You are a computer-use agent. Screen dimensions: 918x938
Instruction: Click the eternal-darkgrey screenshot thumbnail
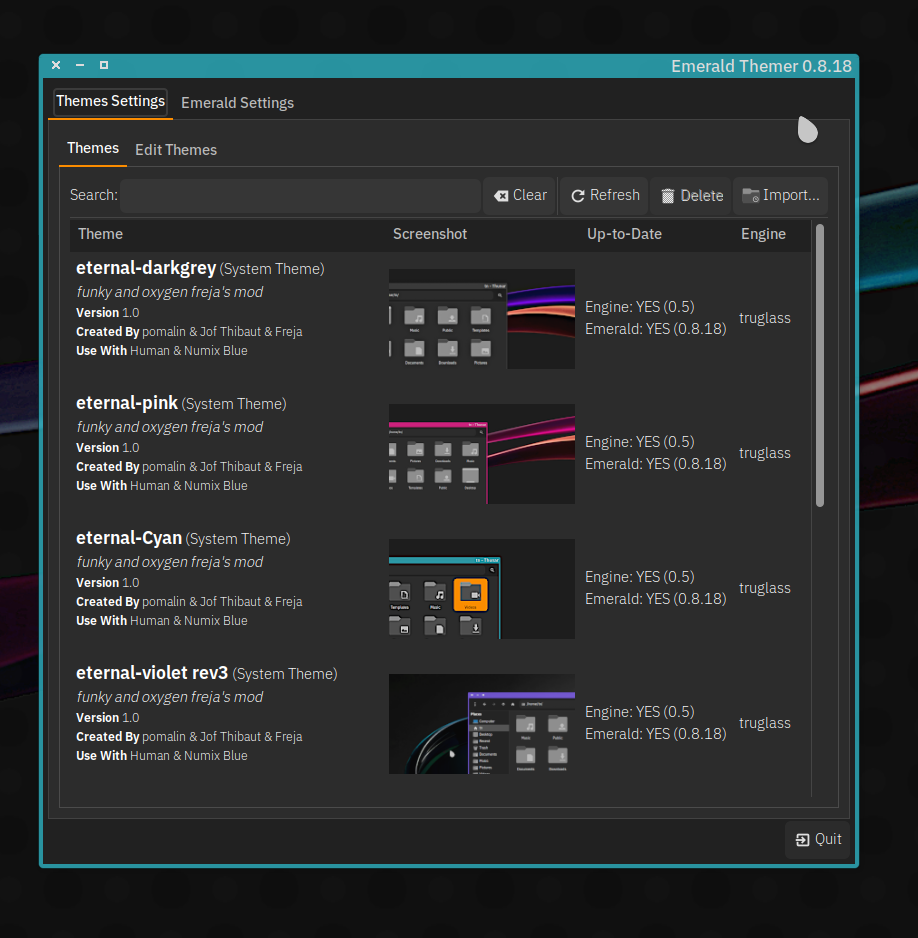point(481,319)
